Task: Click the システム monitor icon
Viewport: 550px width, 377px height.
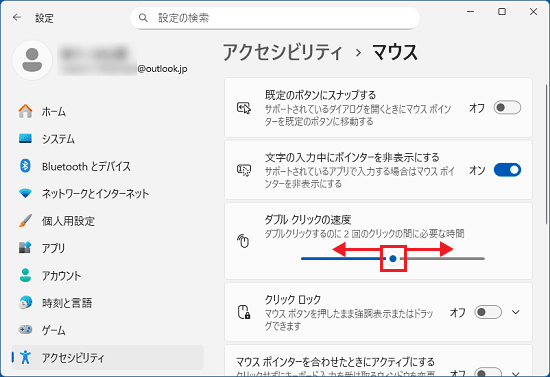Action: (25, 139)
